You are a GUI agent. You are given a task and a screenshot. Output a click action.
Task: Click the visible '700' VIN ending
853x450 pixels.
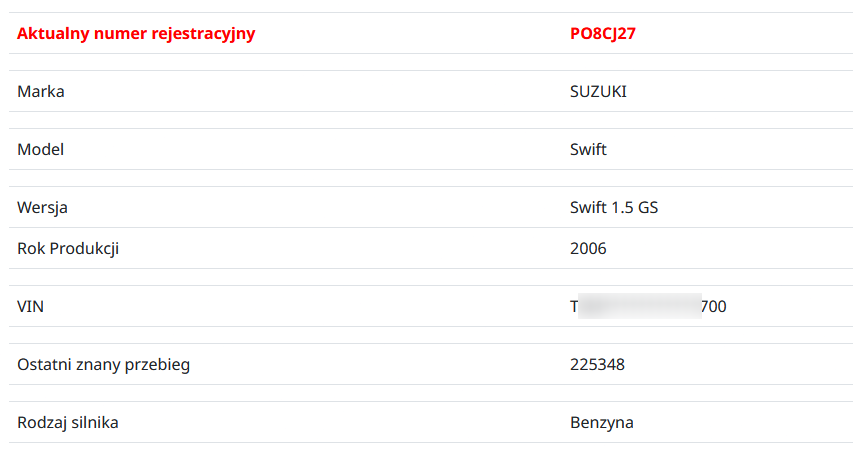[x=713, y=306]
